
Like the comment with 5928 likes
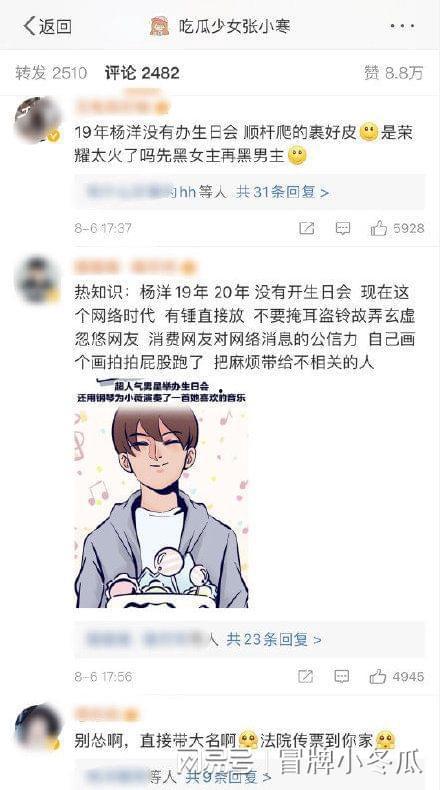[398, 228]
